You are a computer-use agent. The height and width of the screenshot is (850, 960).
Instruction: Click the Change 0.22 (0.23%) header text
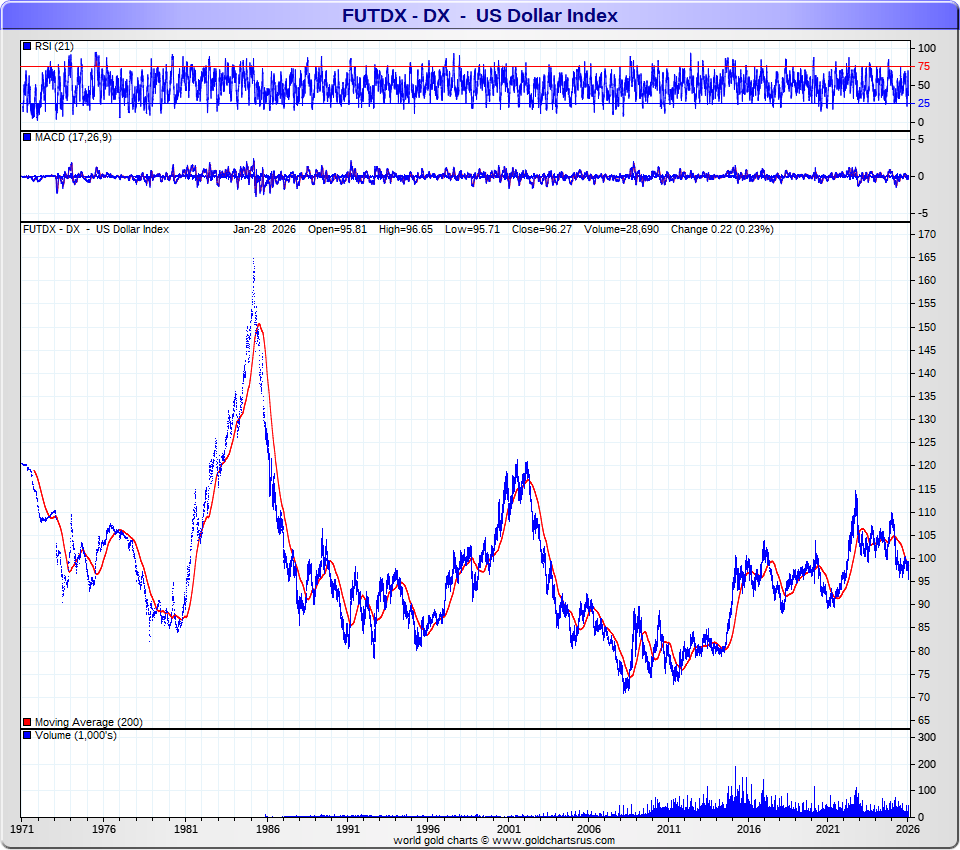721,229
